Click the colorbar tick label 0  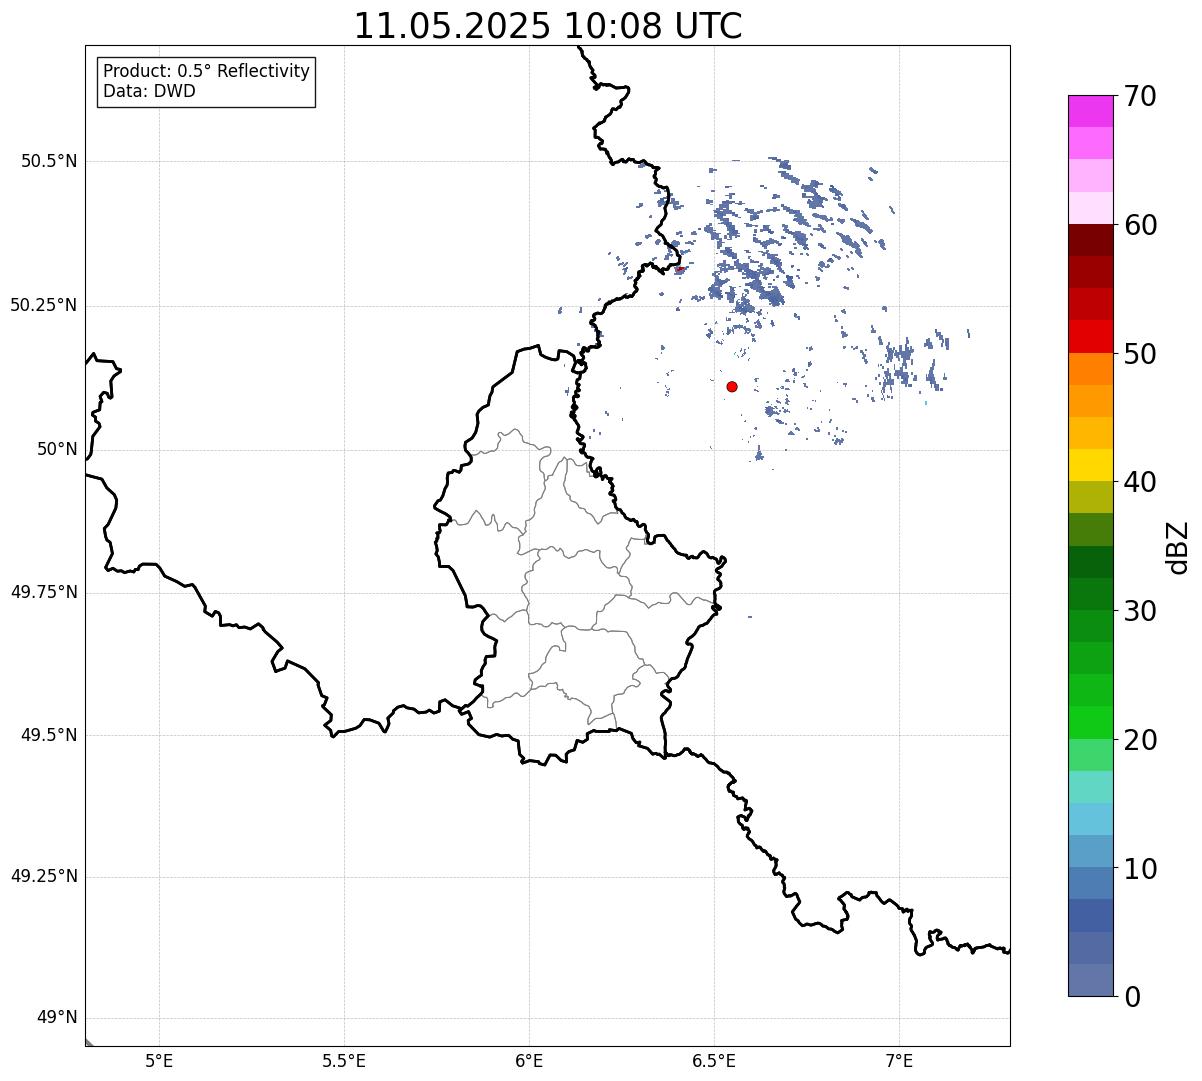pyautogui.click(x=1131, y=997)
